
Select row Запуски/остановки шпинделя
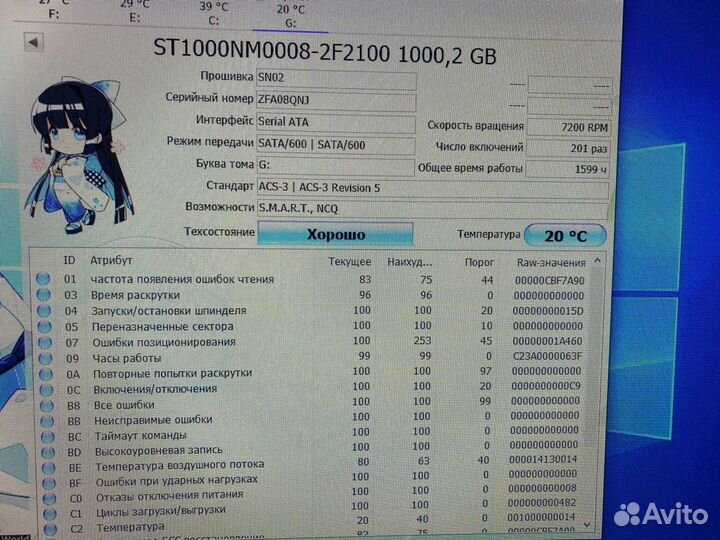[312, 311]
